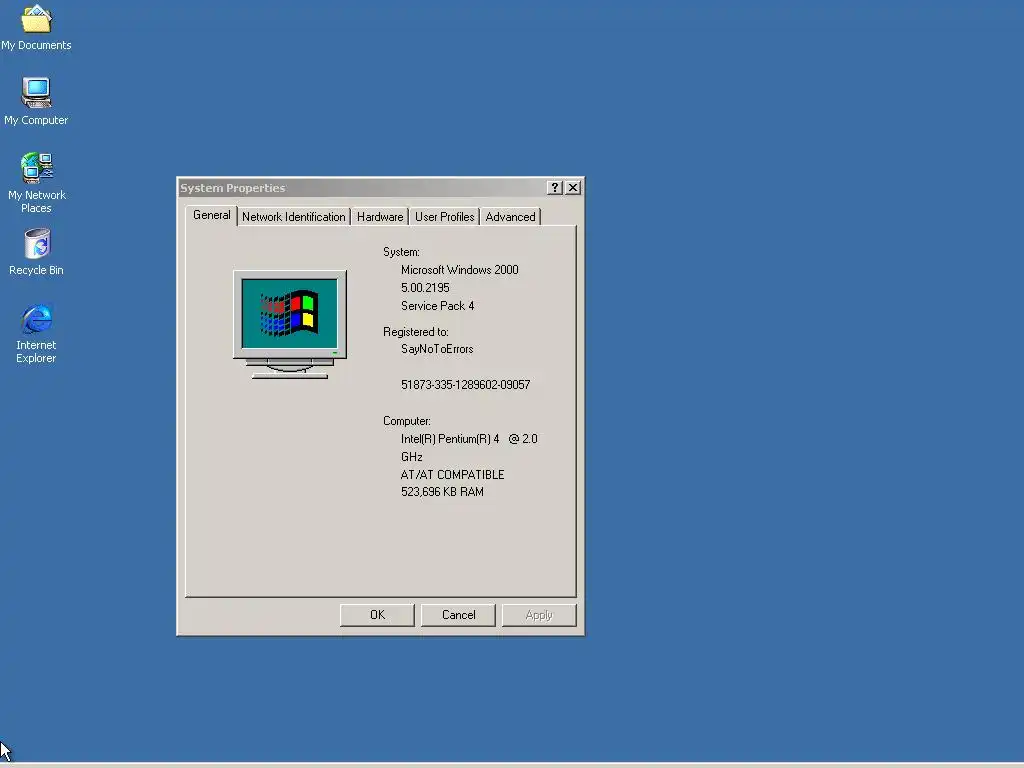Click the greyed Apply button
The image size is (1024, 768).
coord(539,615)
